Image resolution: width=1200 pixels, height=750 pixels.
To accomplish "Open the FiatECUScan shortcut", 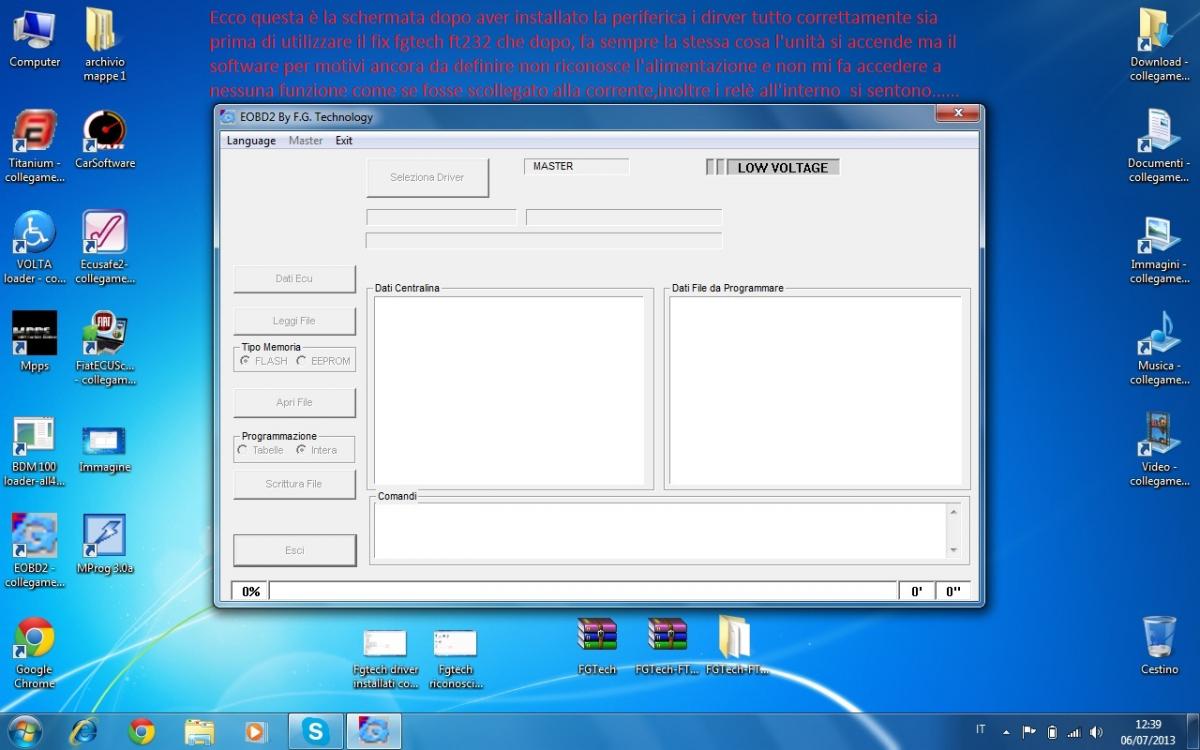I will pos(104,348).
